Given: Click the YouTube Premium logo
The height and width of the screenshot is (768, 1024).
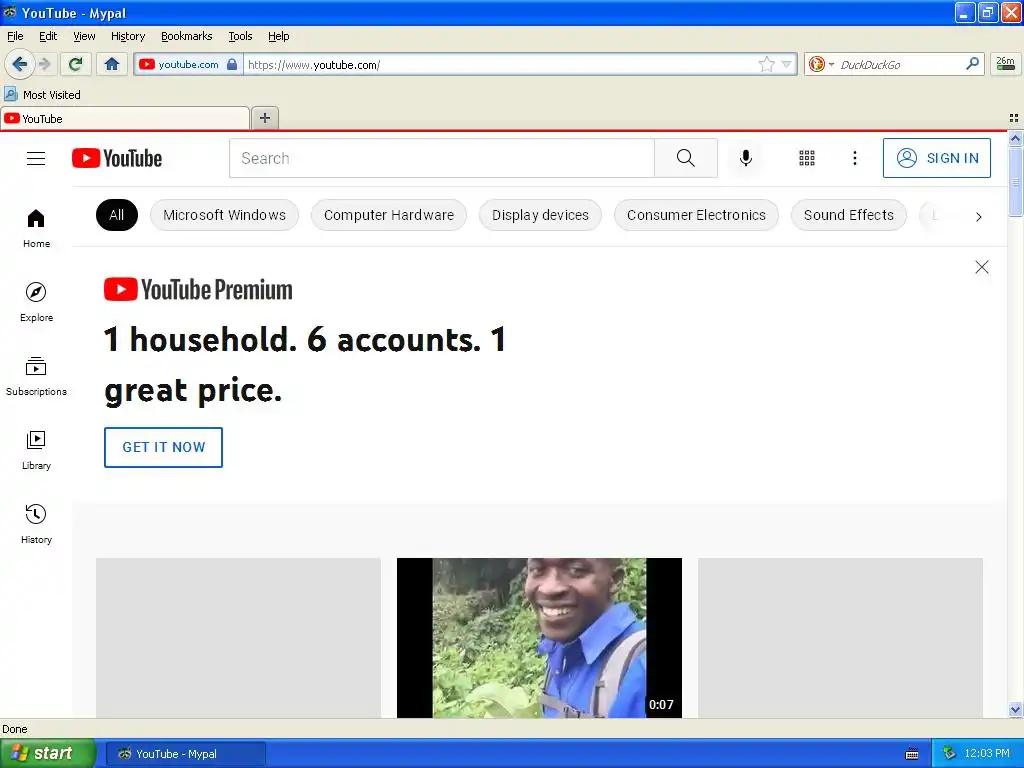Looking at the screenshot, I should point(198,289).
